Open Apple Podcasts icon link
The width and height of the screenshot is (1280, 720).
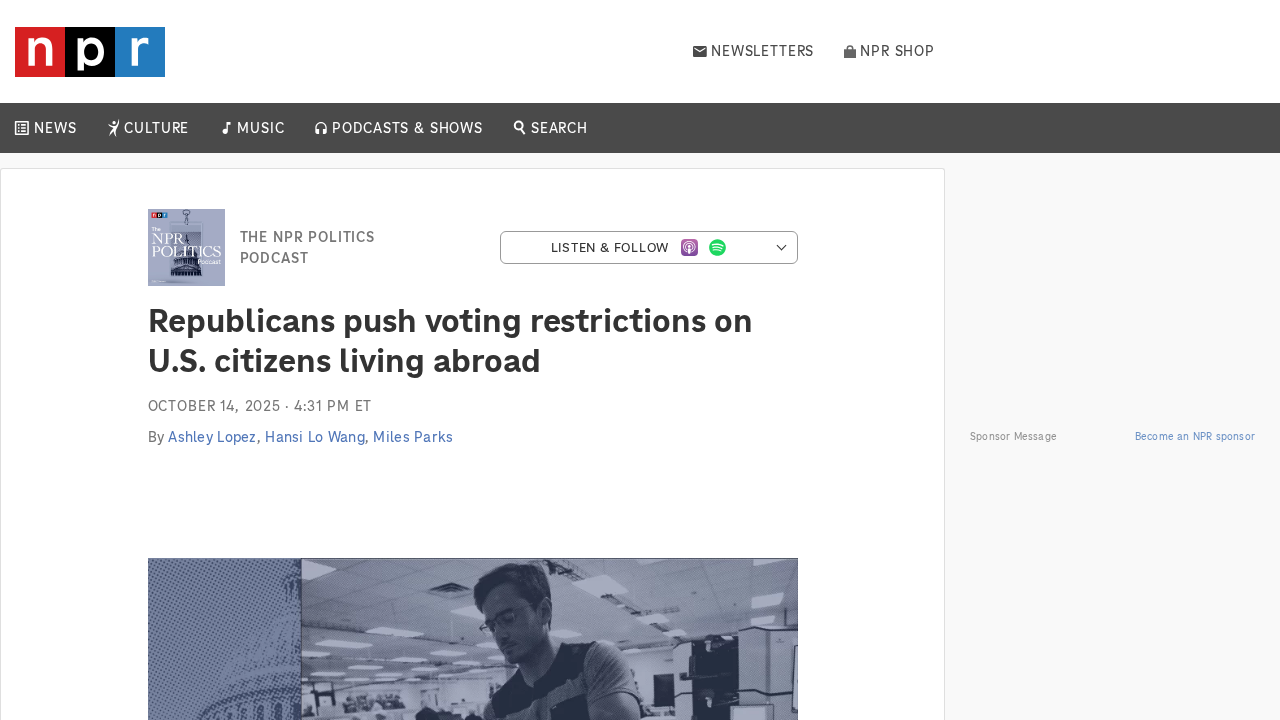[x=690, y=248]
